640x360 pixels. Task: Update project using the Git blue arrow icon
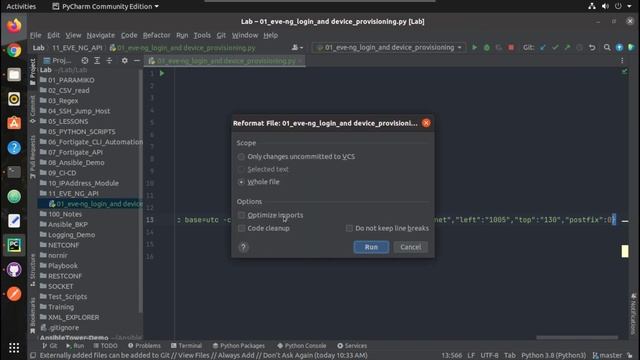pos(543,48)
